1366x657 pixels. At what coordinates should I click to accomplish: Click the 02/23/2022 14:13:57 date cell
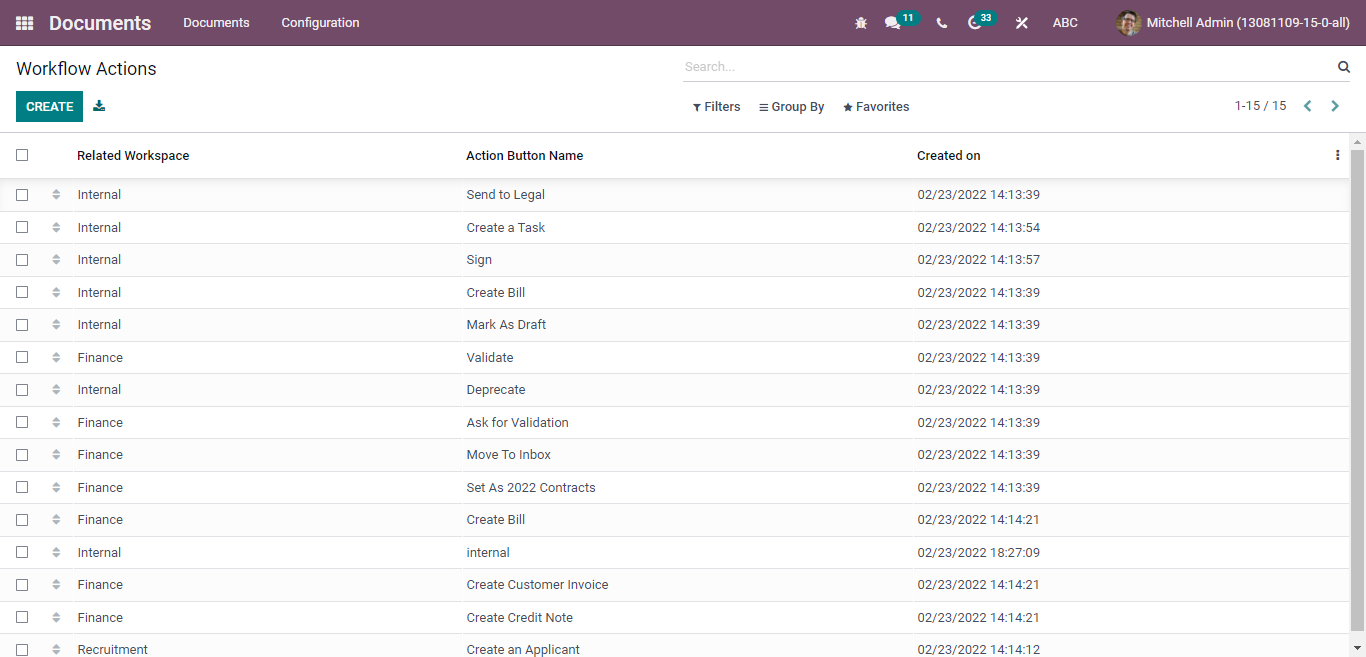(979, 260)
